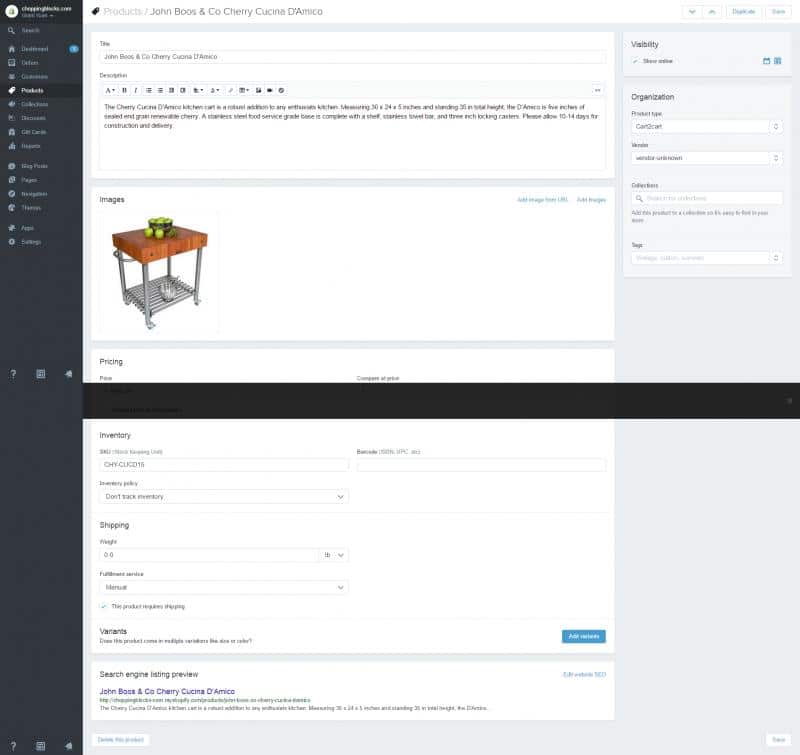Viewport: 800px width, 755px height.
Task: Click into the Barcode field
Action: click(481, 465)
